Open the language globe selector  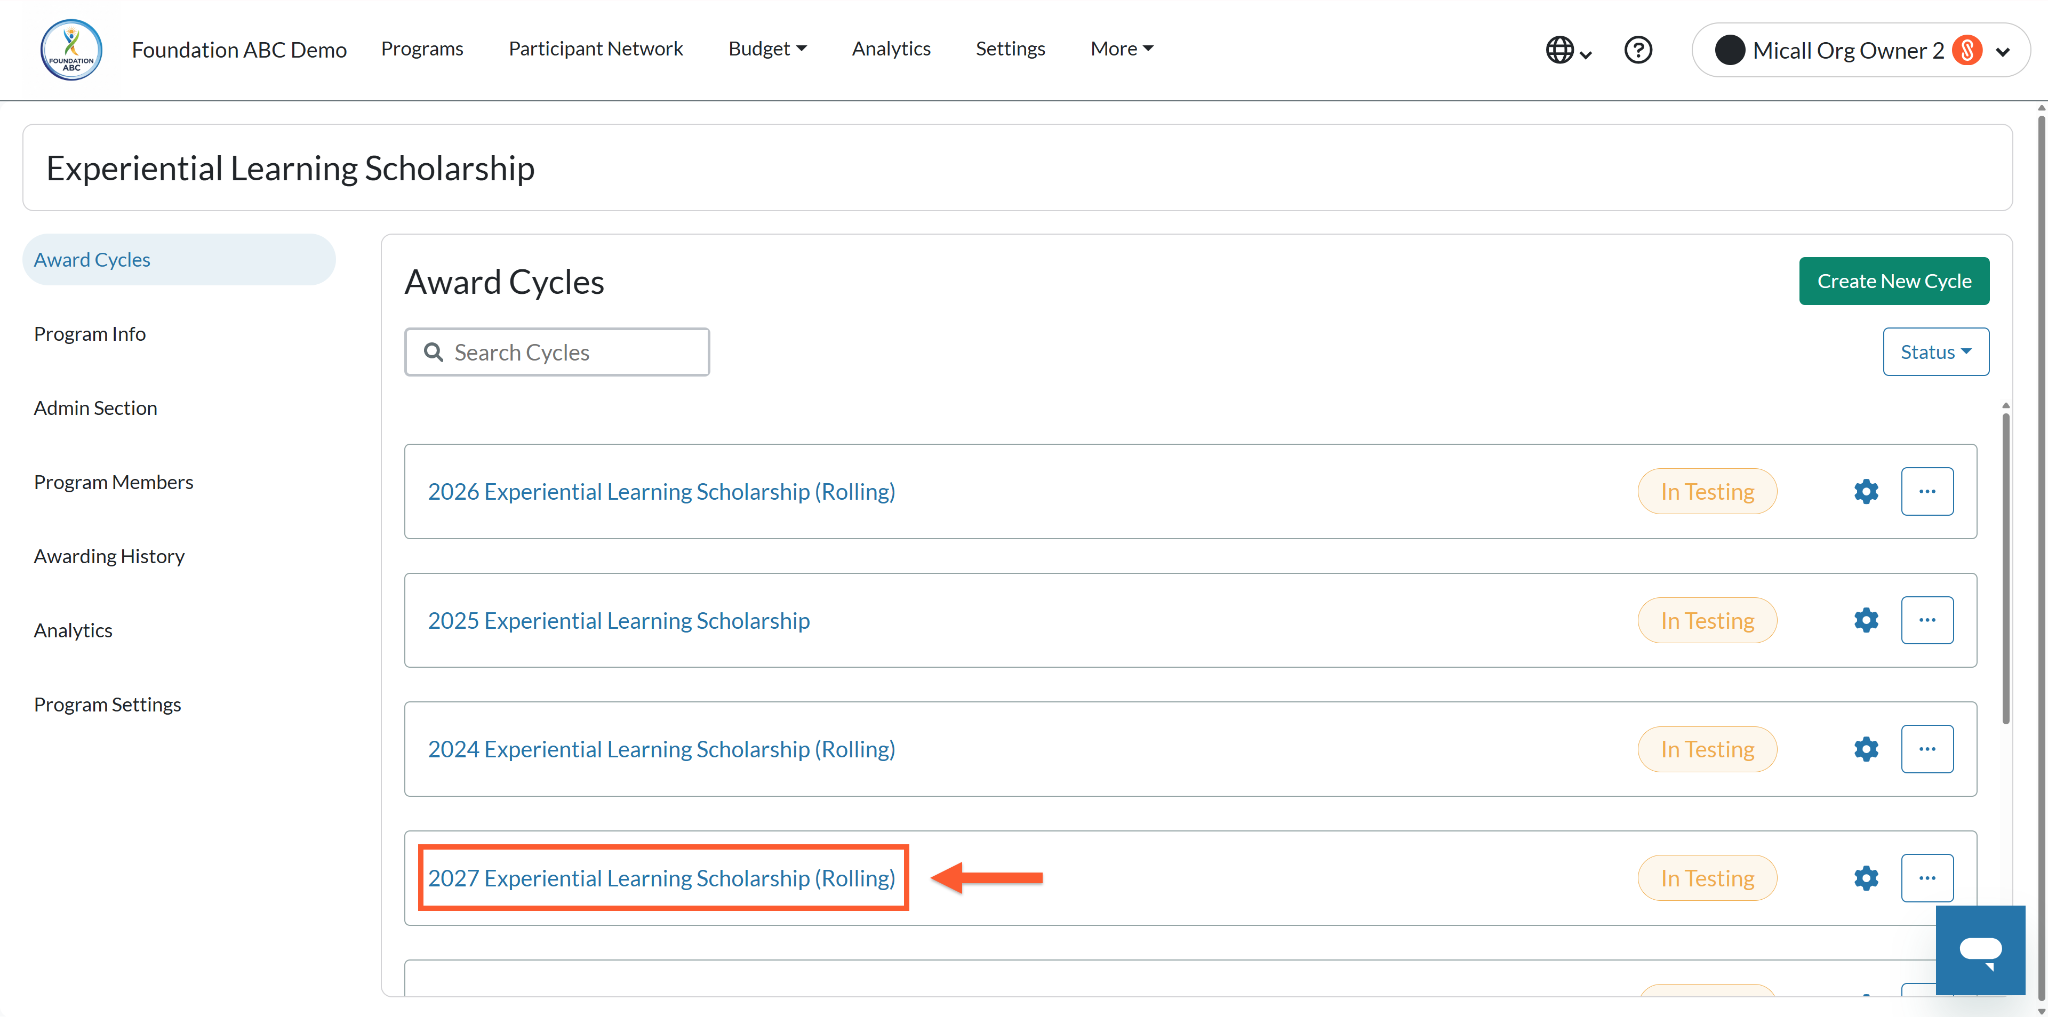coord(1568,50)
